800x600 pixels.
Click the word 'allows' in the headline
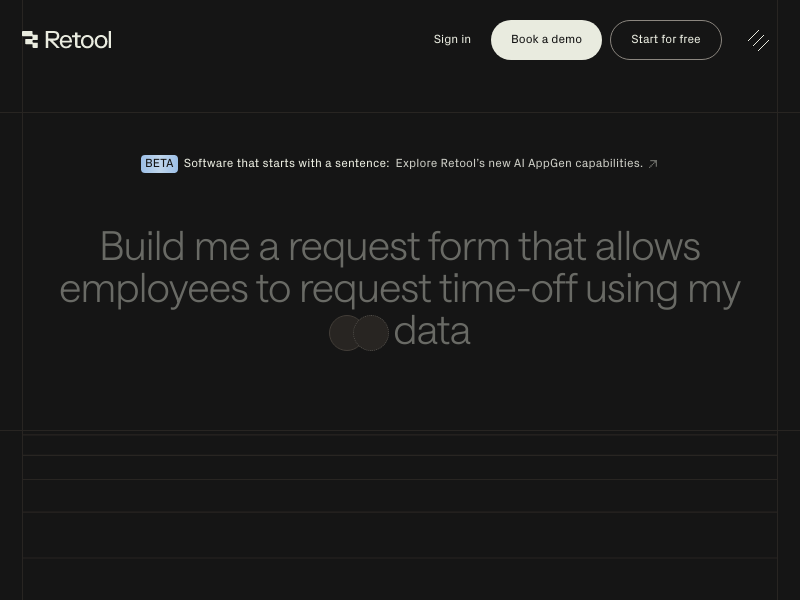coord(647,246)
